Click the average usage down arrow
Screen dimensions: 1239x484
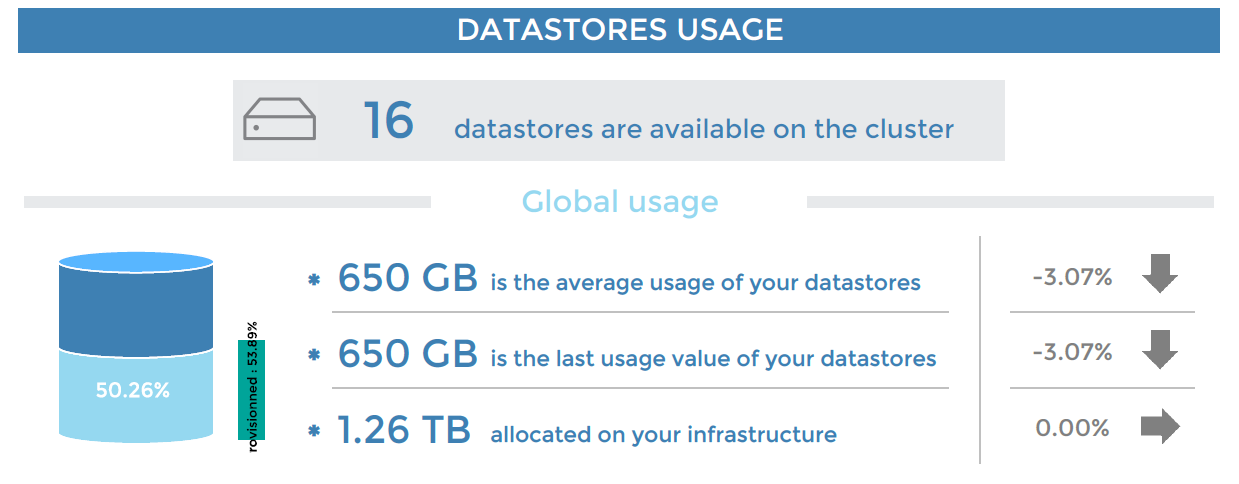point(1160,275)
